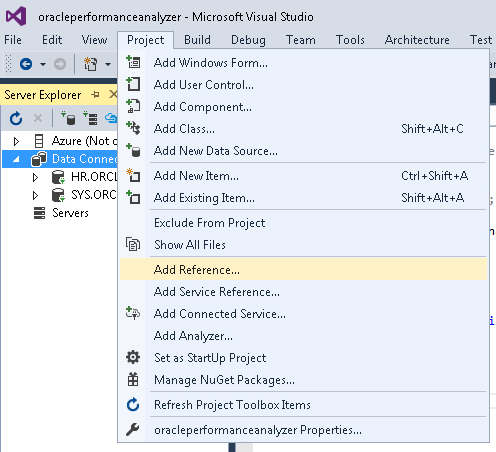Viewport: 496px width, 452px height.
Task: Open Manage NuGet Packages
Action: [303, 380]
